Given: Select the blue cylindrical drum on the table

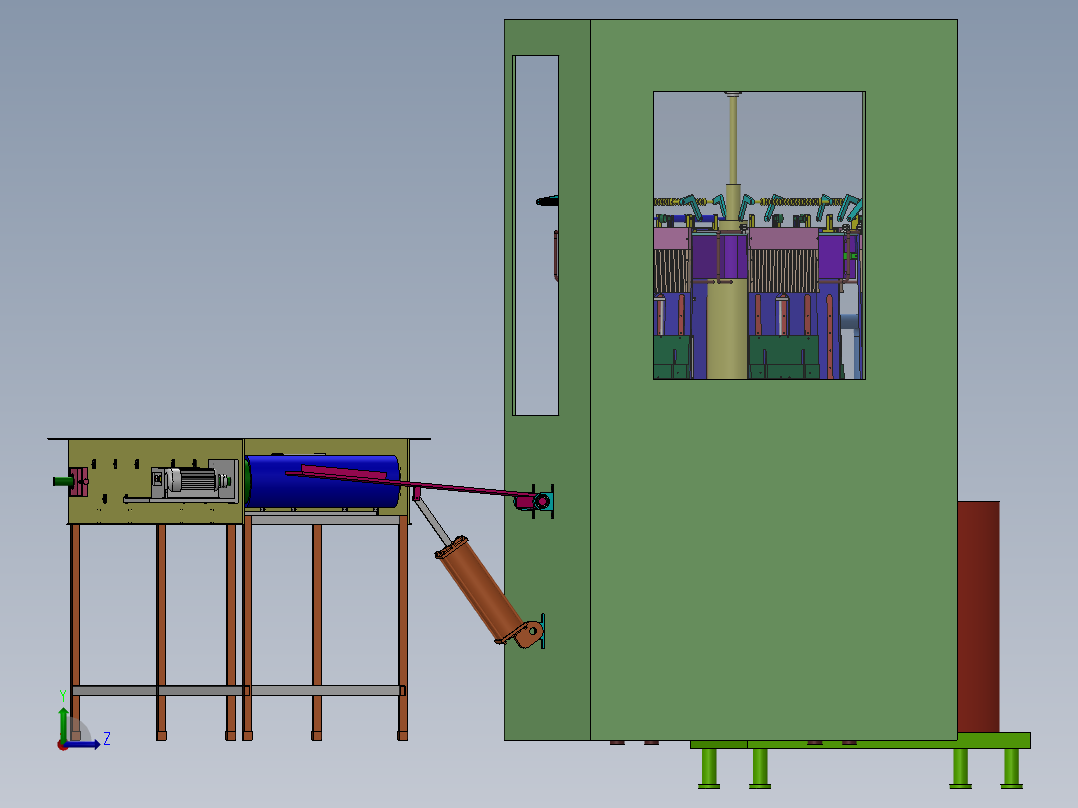Looking at the screenshot, I should [x=322, y=481].
